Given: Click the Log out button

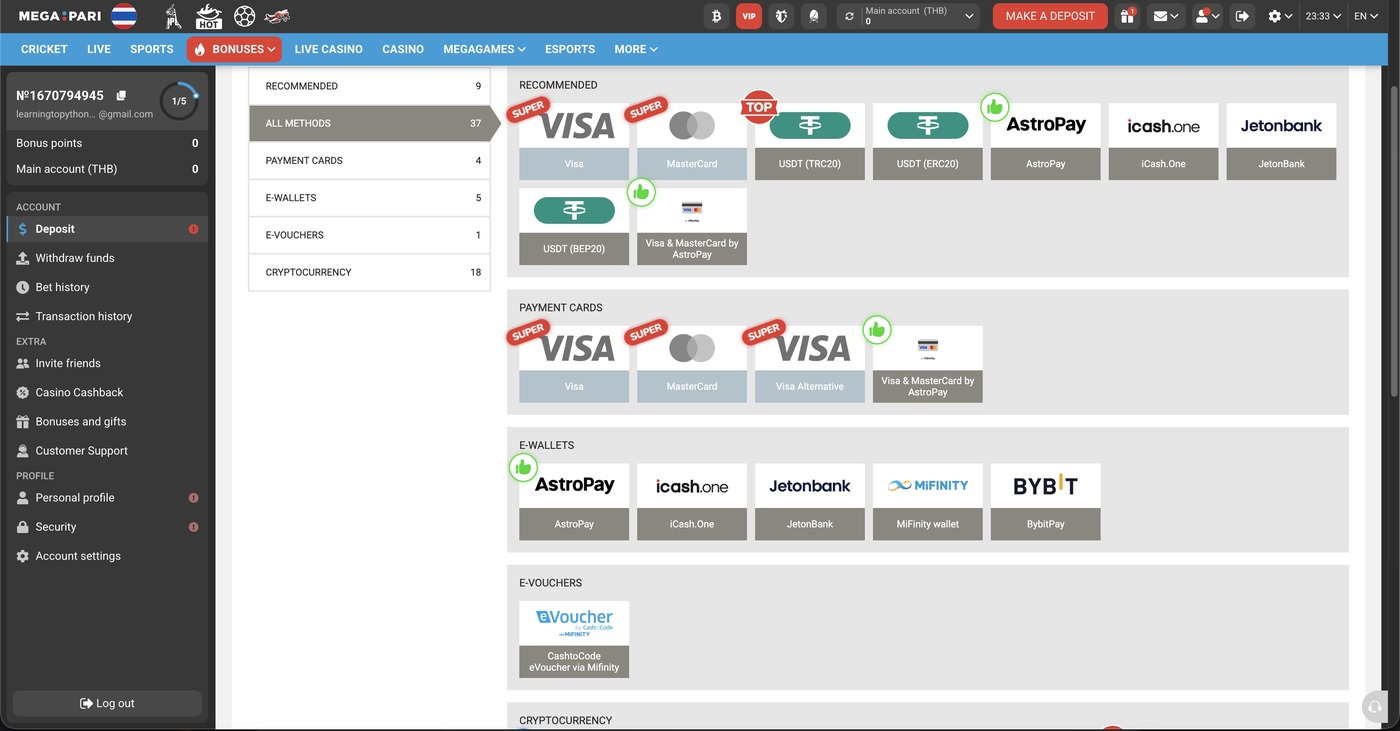Looking at the screenshot, I should click(x=107, y=703).
